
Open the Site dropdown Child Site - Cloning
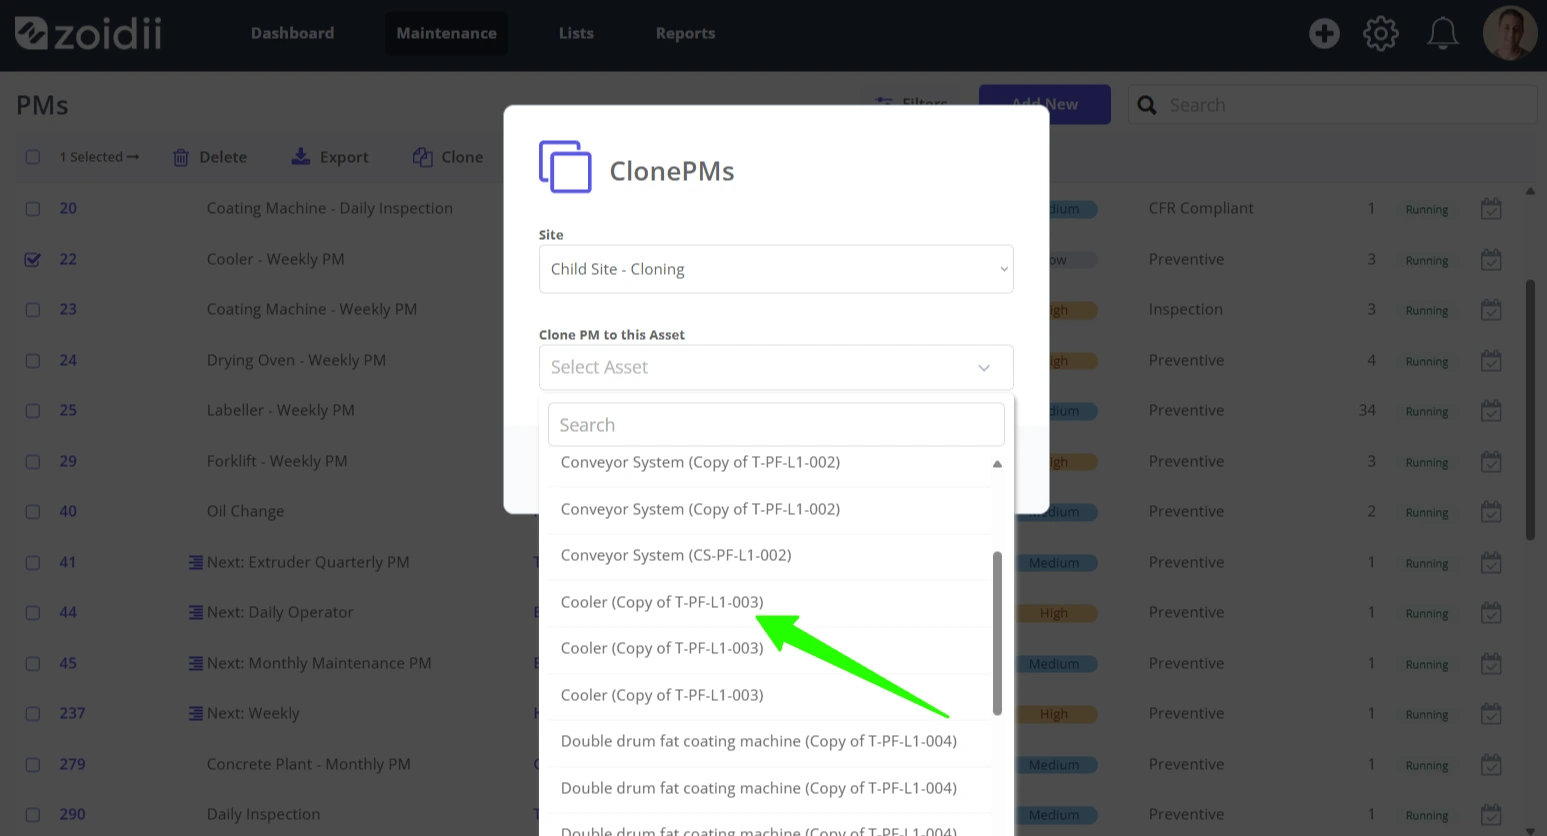(x=776, y=269)
